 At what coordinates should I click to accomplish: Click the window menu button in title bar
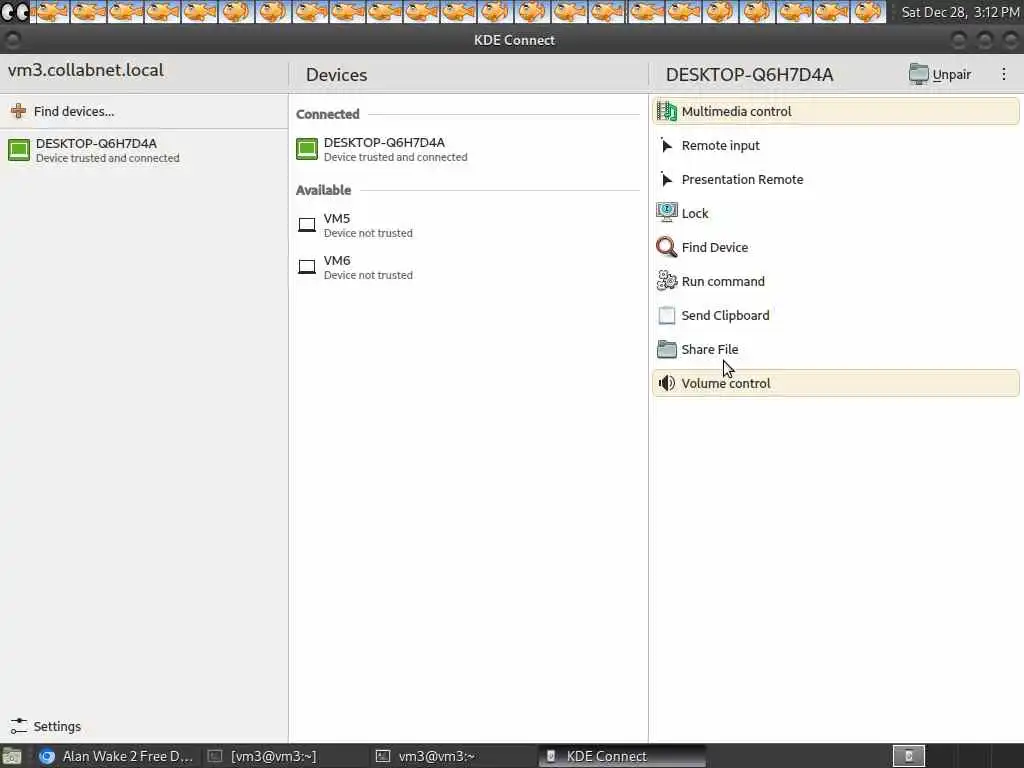pyautogui.click(x=12, y=40)
